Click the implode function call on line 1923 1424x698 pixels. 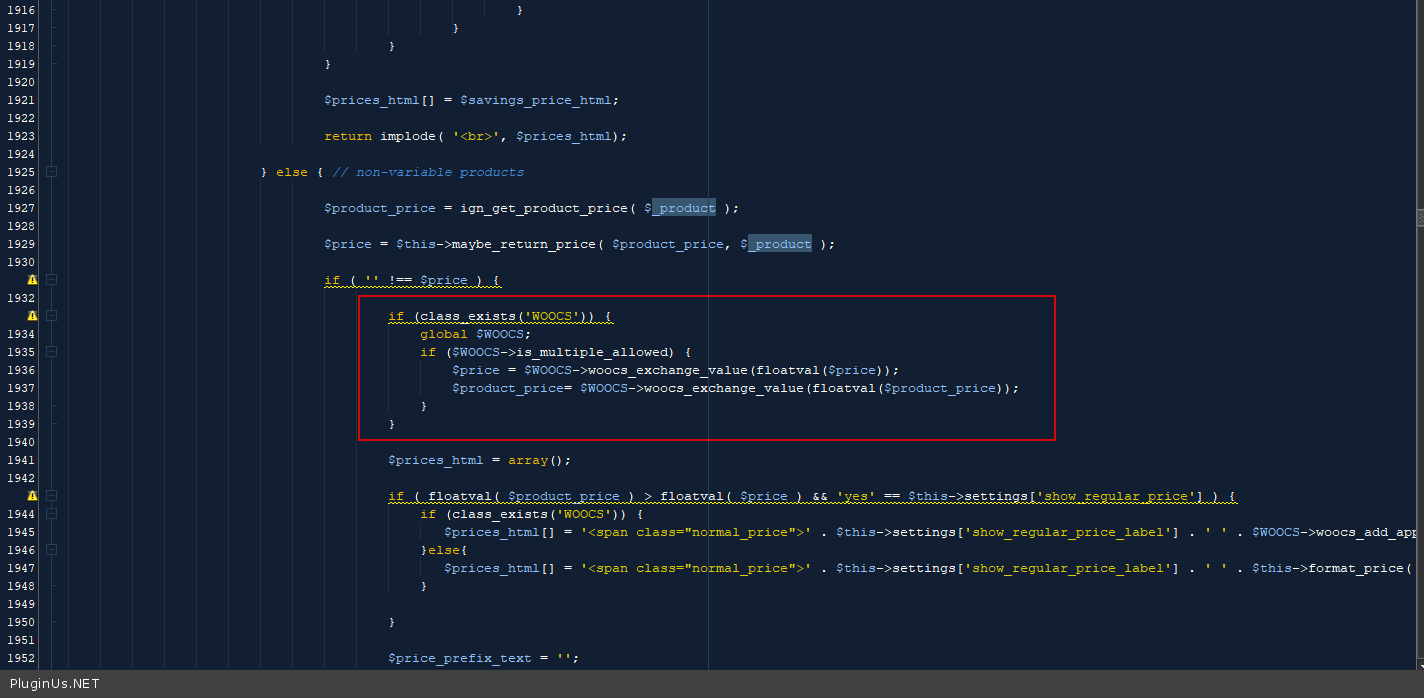point(408,136)
